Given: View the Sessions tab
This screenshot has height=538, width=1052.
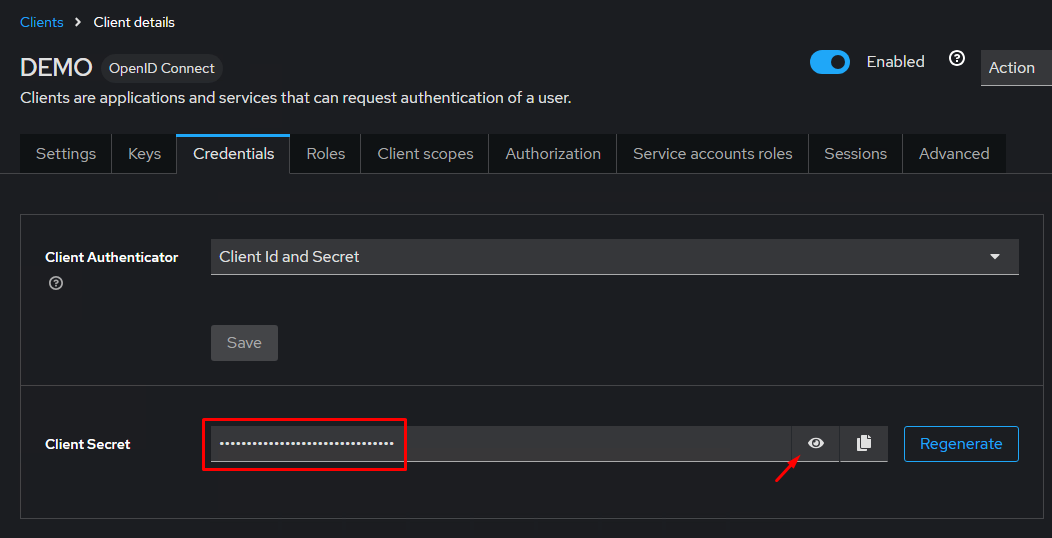Looking at the screenshot, I should (x=855, y=154).
